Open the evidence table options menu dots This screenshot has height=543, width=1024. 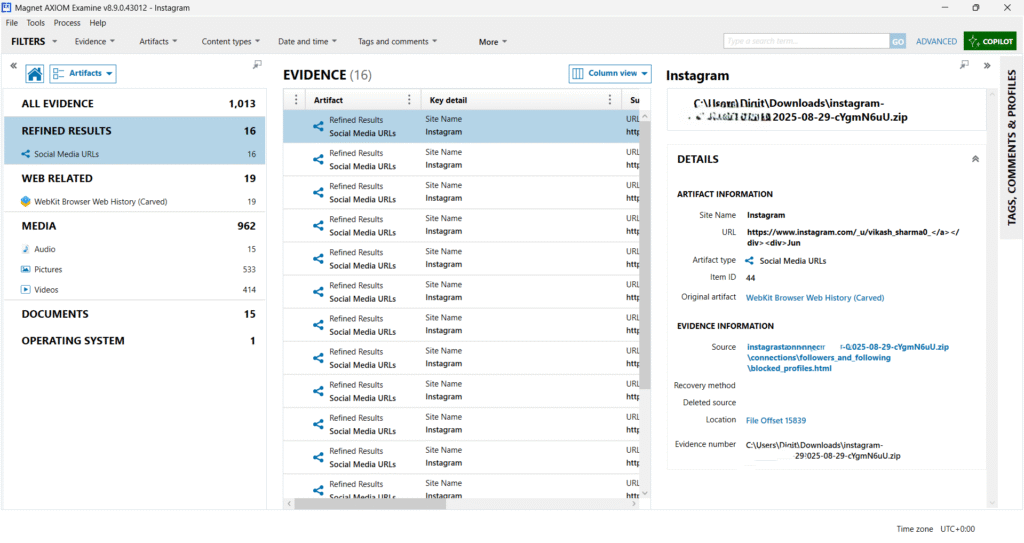pyautogui.click(x=296, y=99)
